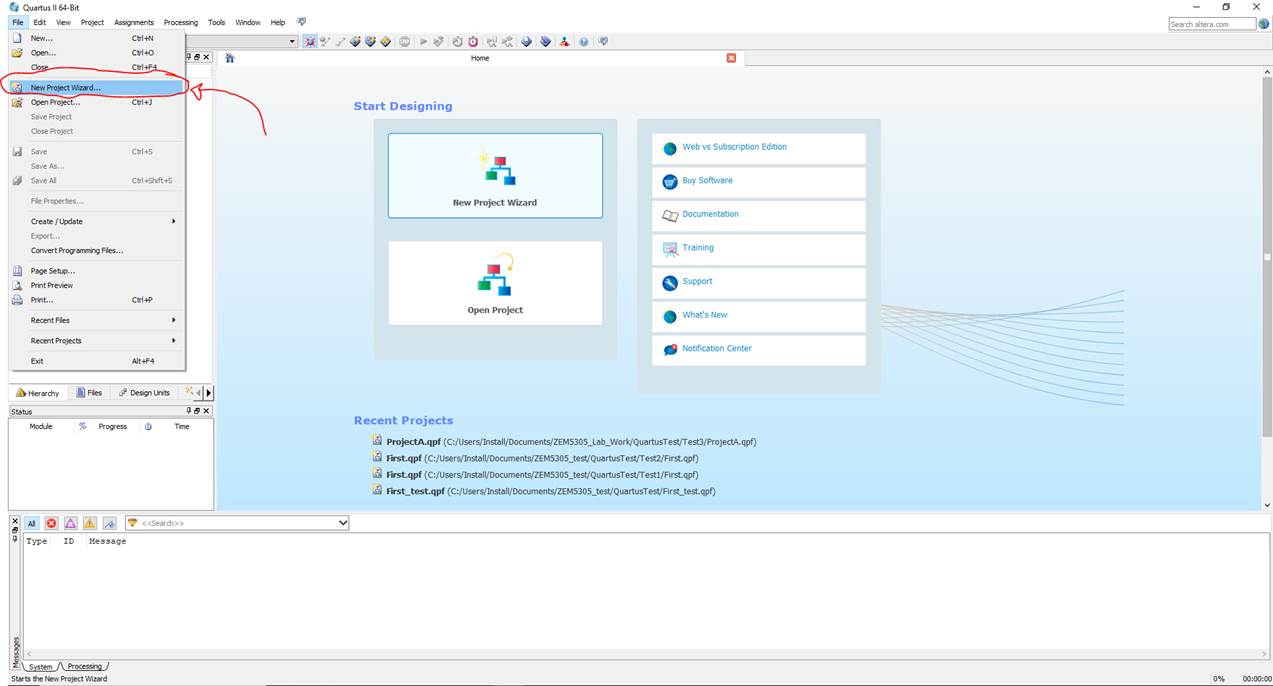The width and height of the screenshot is (1273, 686).
Task: Open the message search dropdown arrow
Action: coord(343,523)
